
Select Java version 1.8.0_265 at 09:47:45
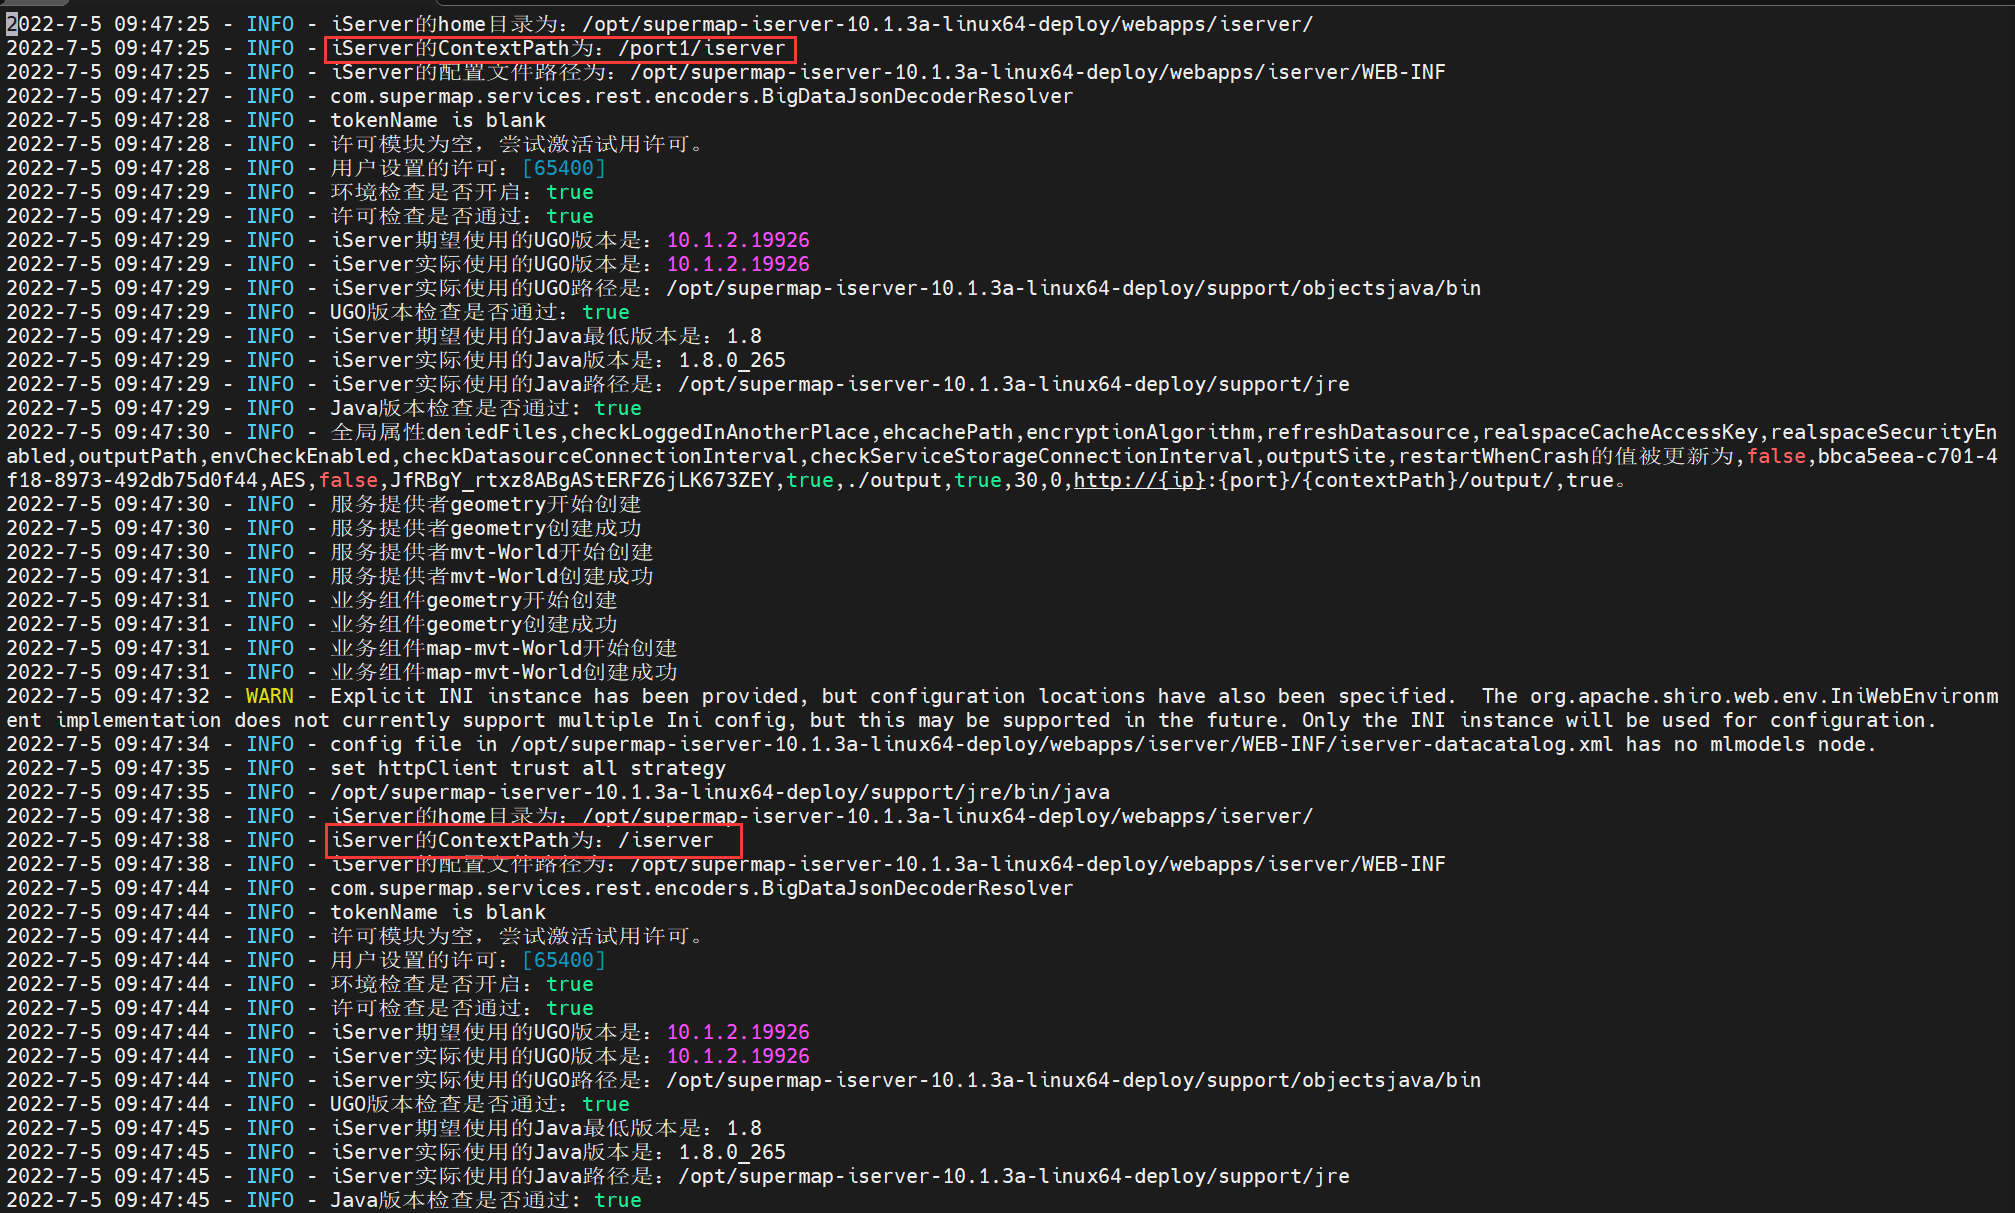click(x=732, y=1152)
